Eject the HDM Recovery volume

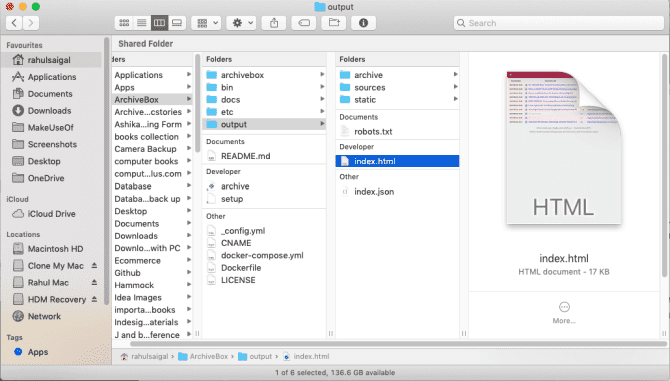click(94, 299)
